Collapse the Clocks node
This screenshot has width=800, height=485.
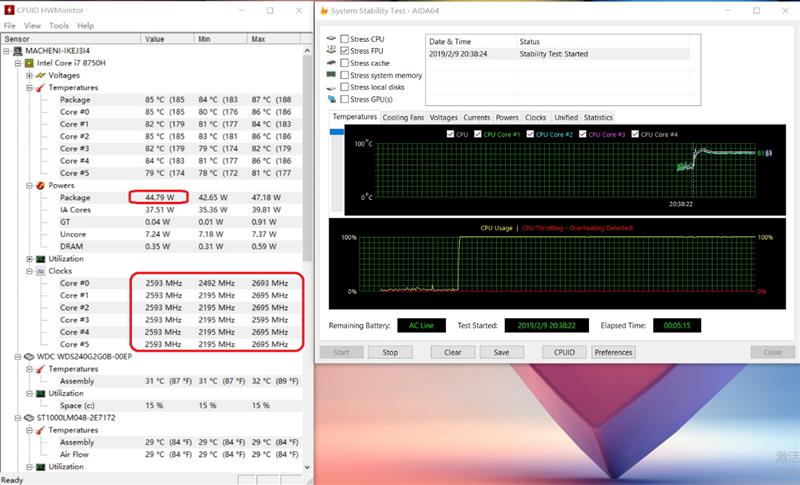coord(29,271)
